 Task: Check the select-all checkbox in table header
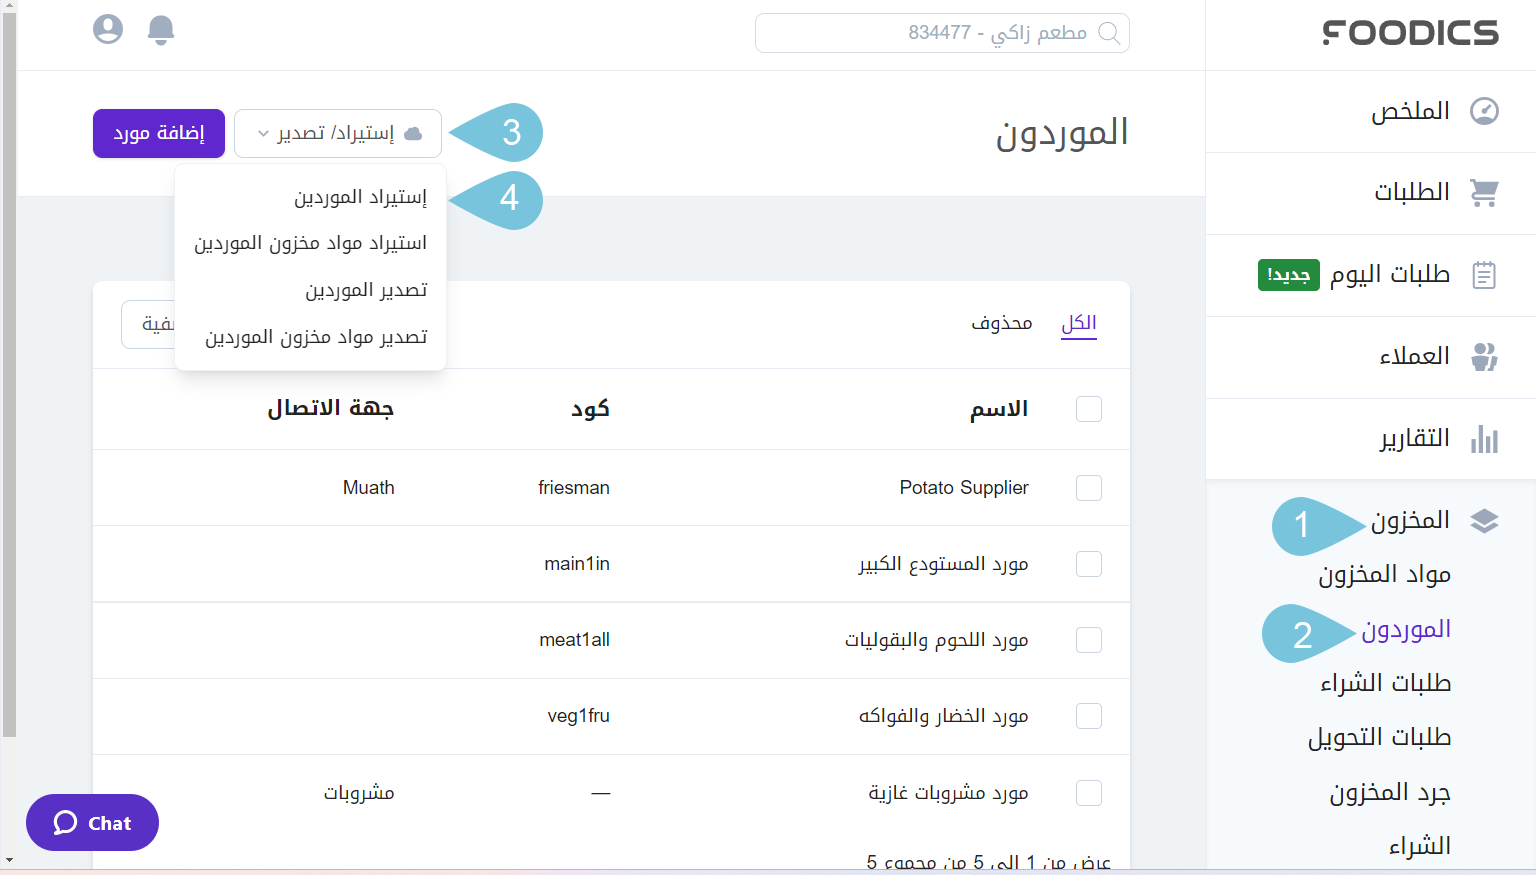coord(1088,409)
